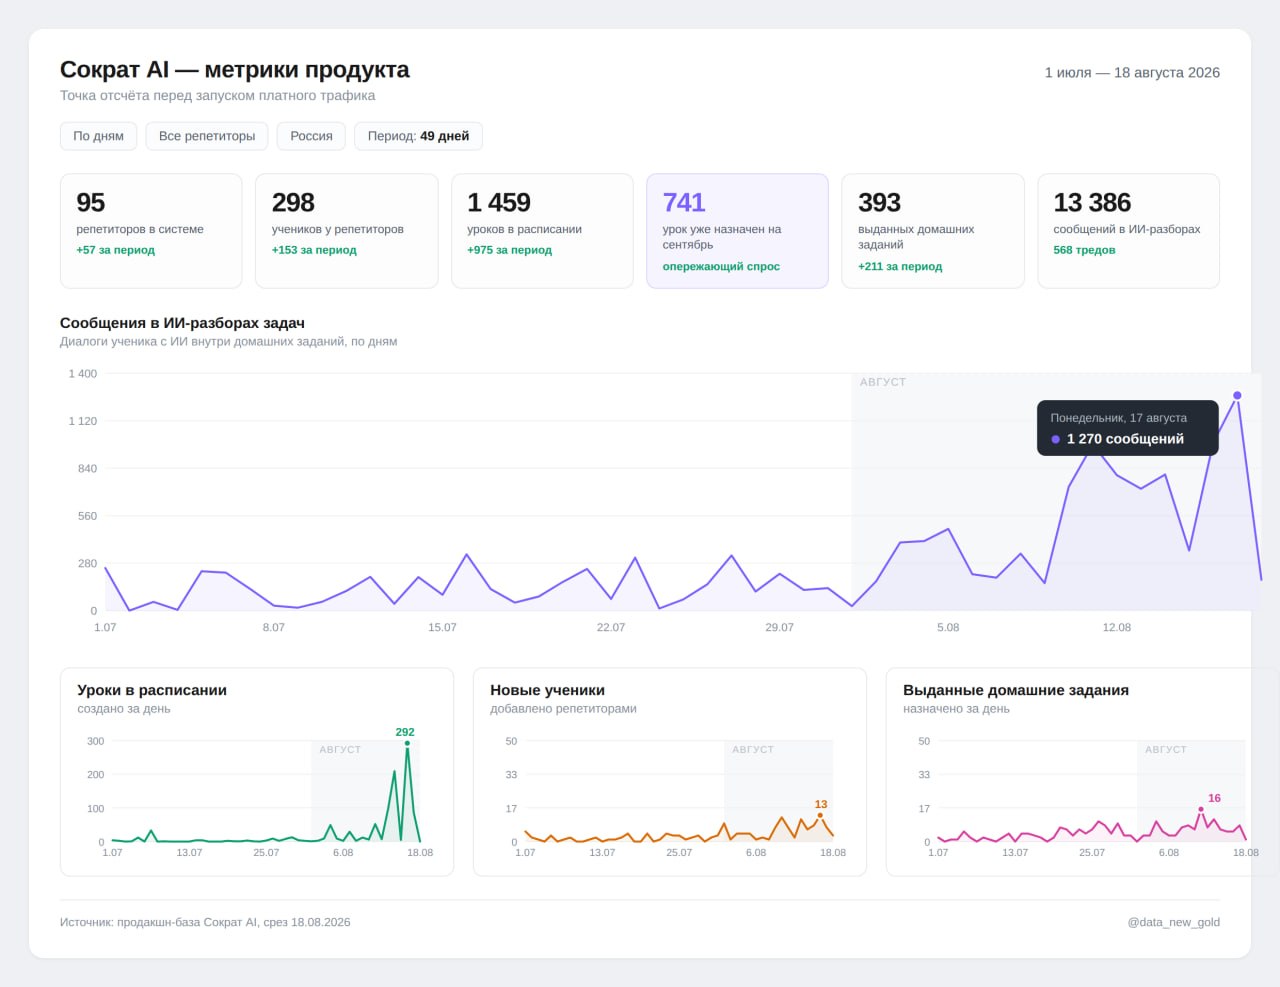Click the "Новые ученики" chart title
The width and height of the screenshot is (1280, 987).
pyautogui.click(x=547, y=690)
